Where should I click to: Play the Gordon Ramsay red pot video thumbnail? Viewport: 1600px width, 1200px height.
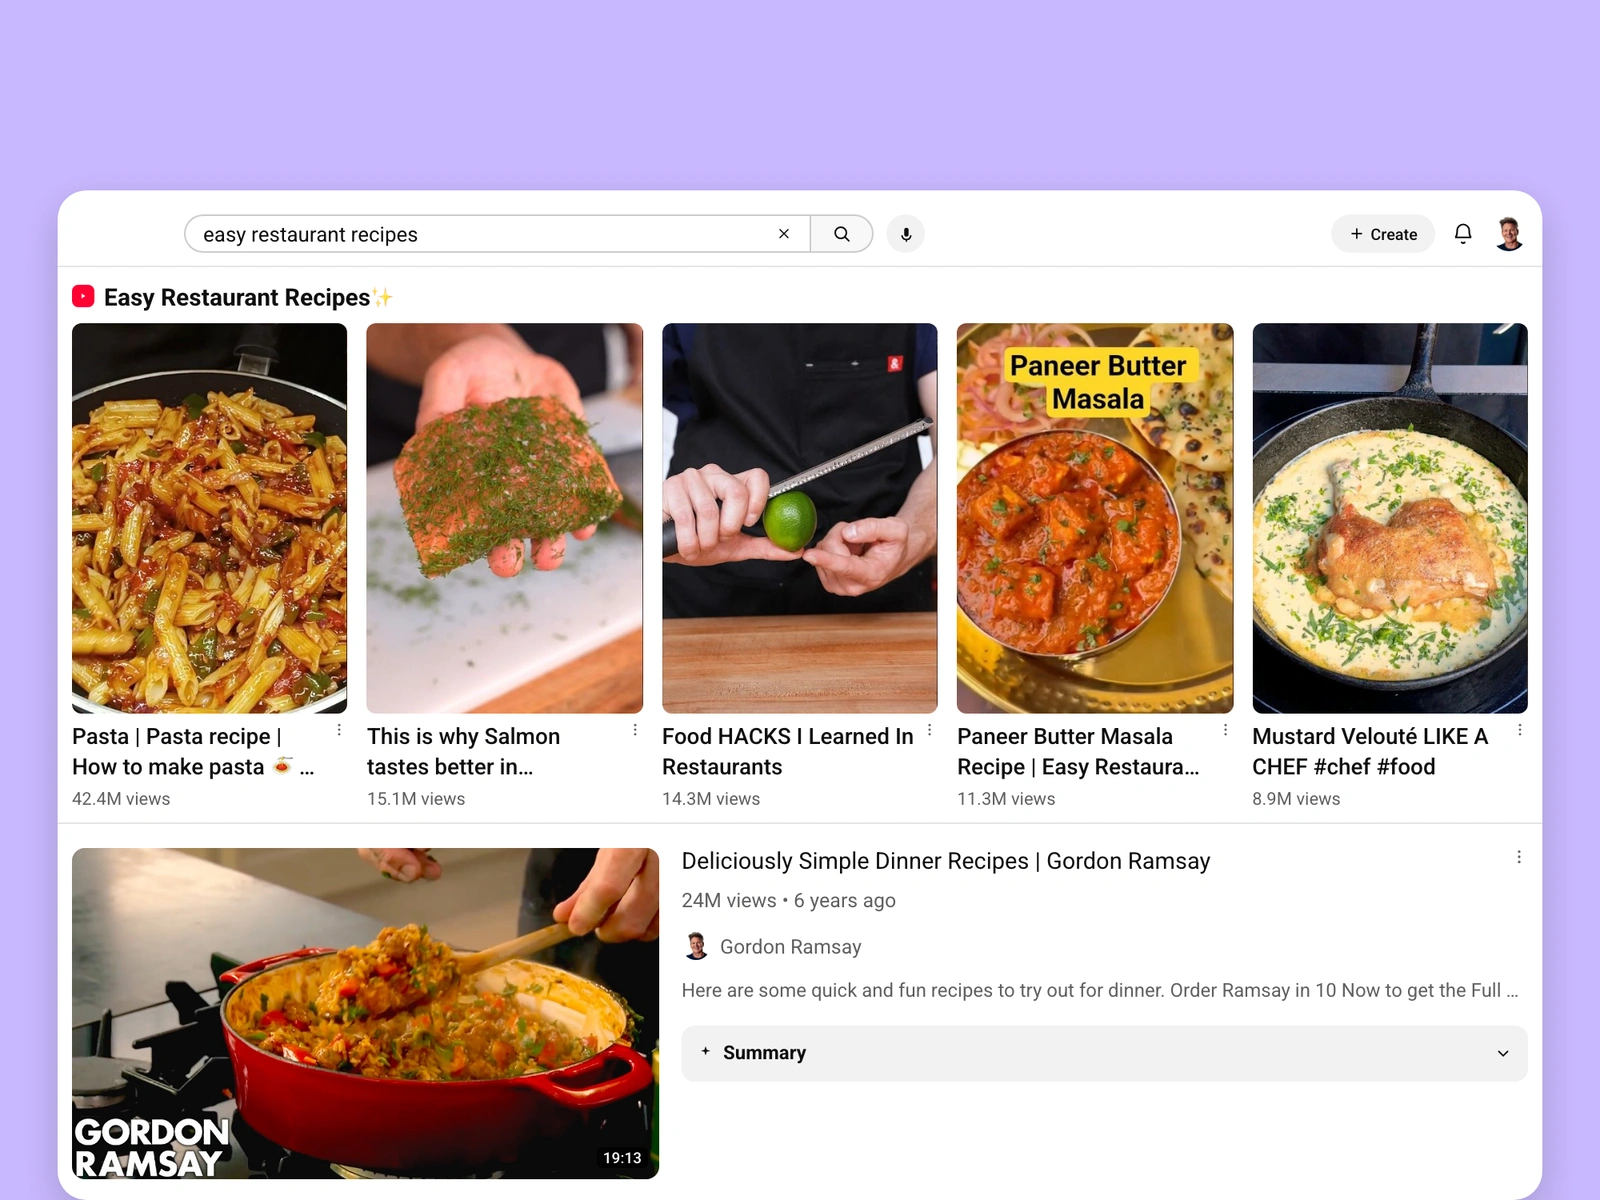point(366,1013)
